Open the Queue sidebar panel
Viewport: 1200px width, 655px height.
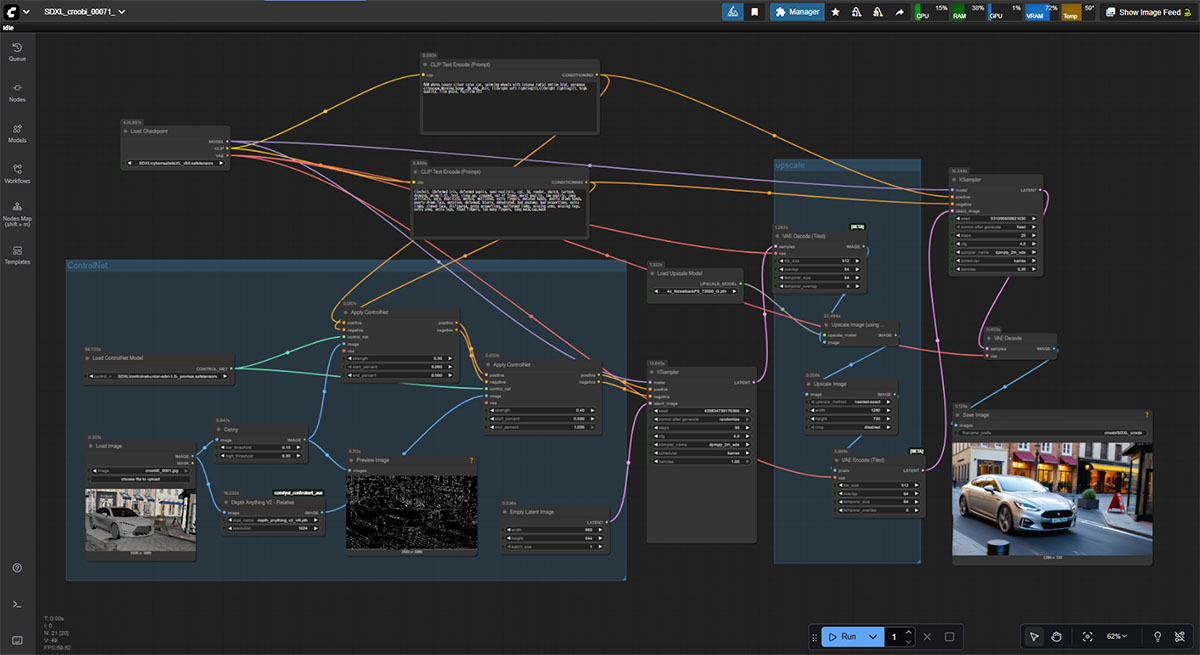(17, 52)
